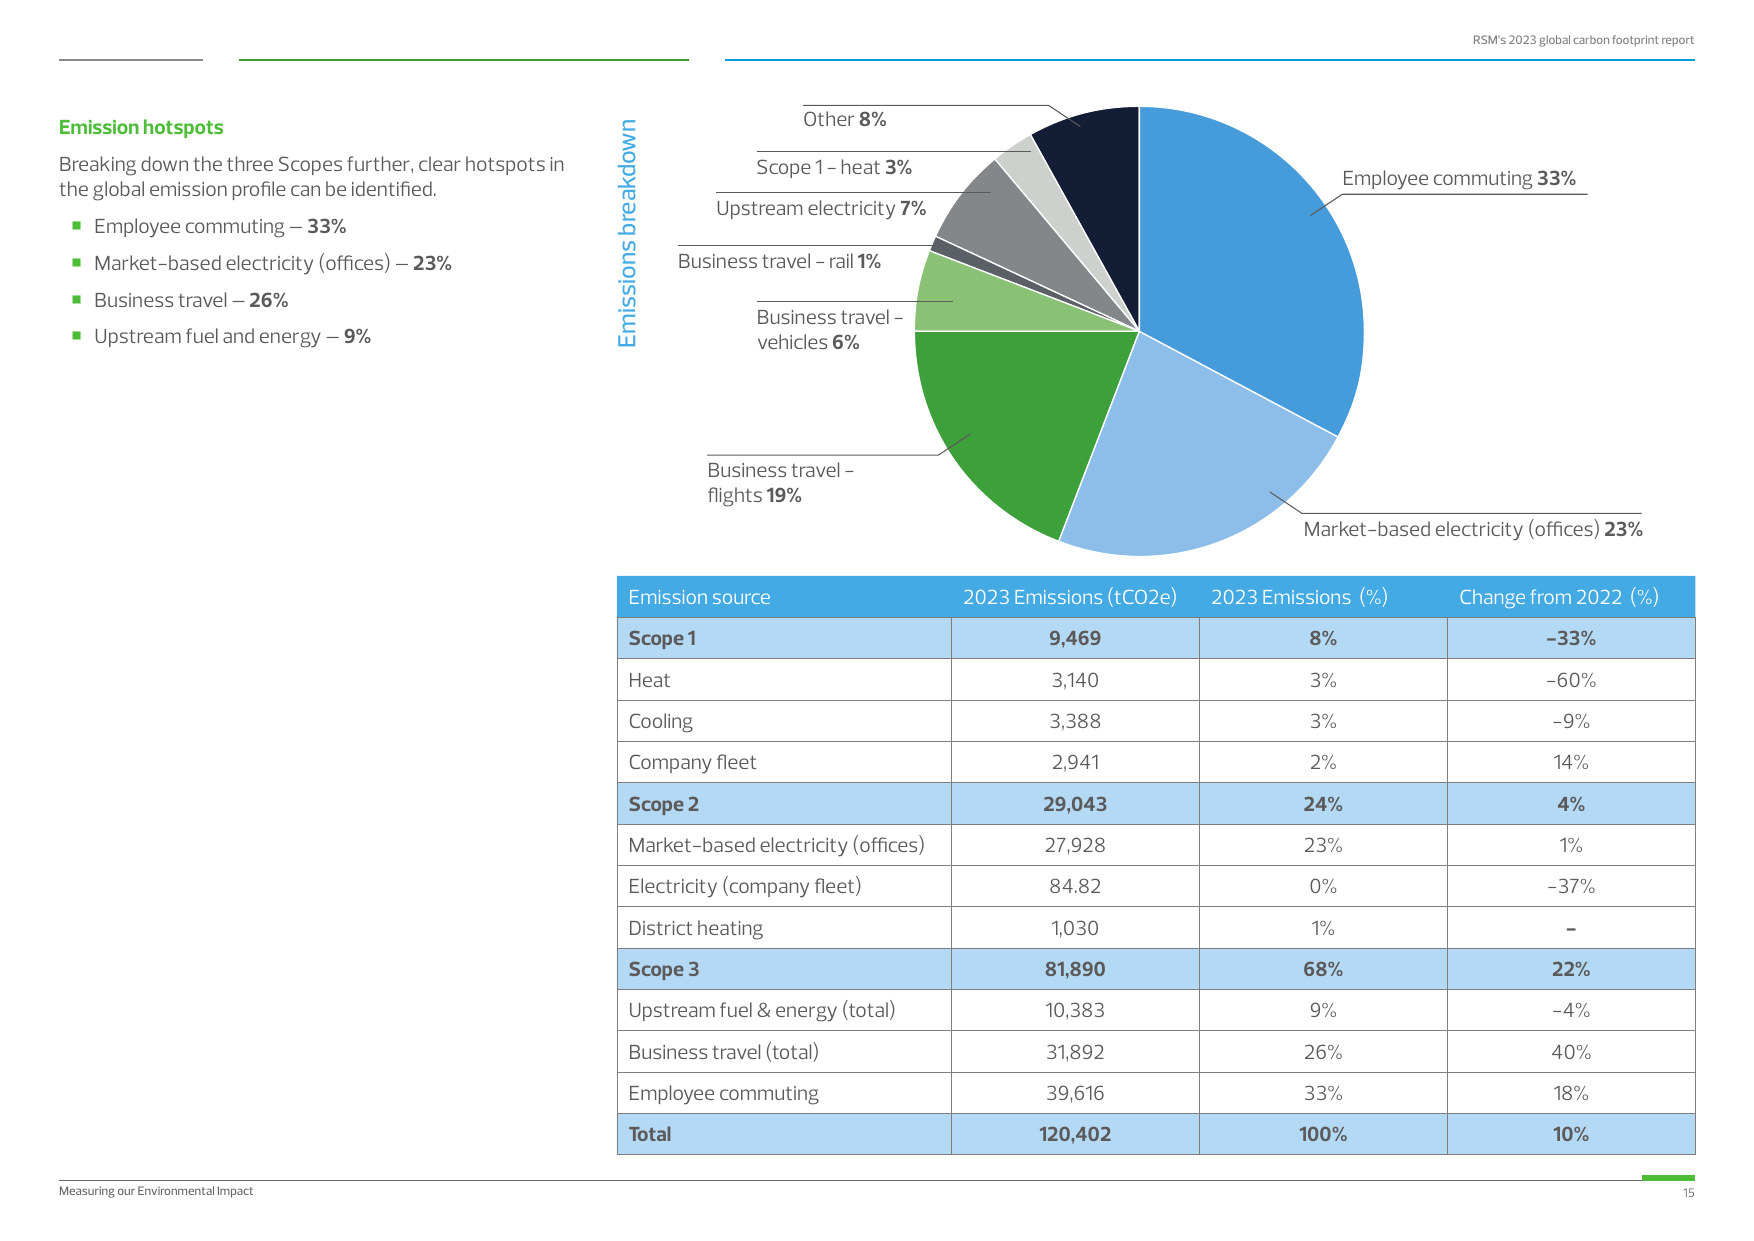Screen dimensions: 1754x1241
Task: Click the 'Emission source' column header
Action: (699, 597)
